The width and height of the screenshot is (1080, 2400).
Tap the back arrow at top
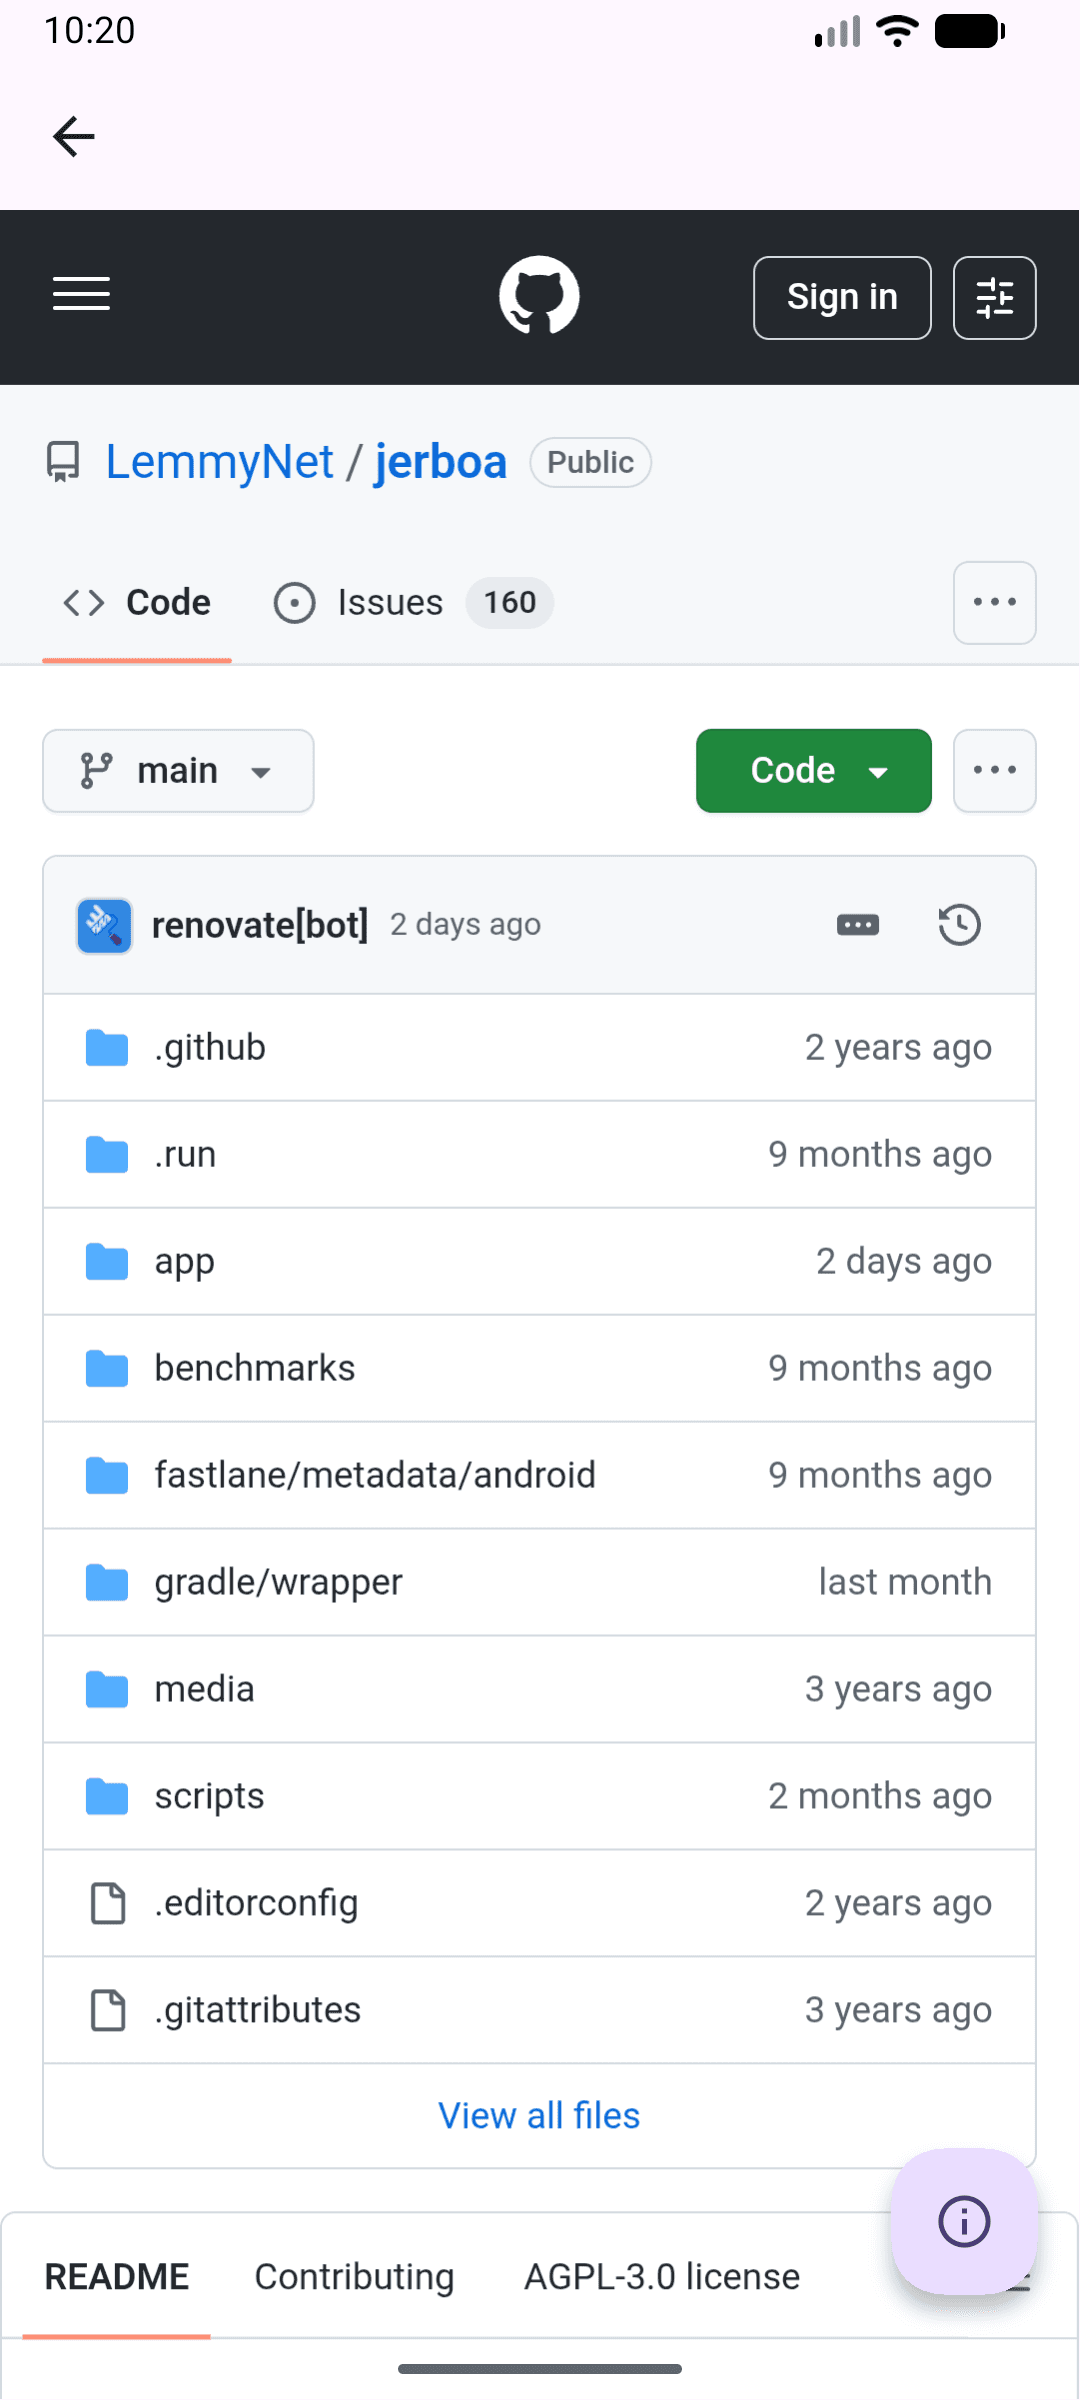pos(74,137)
